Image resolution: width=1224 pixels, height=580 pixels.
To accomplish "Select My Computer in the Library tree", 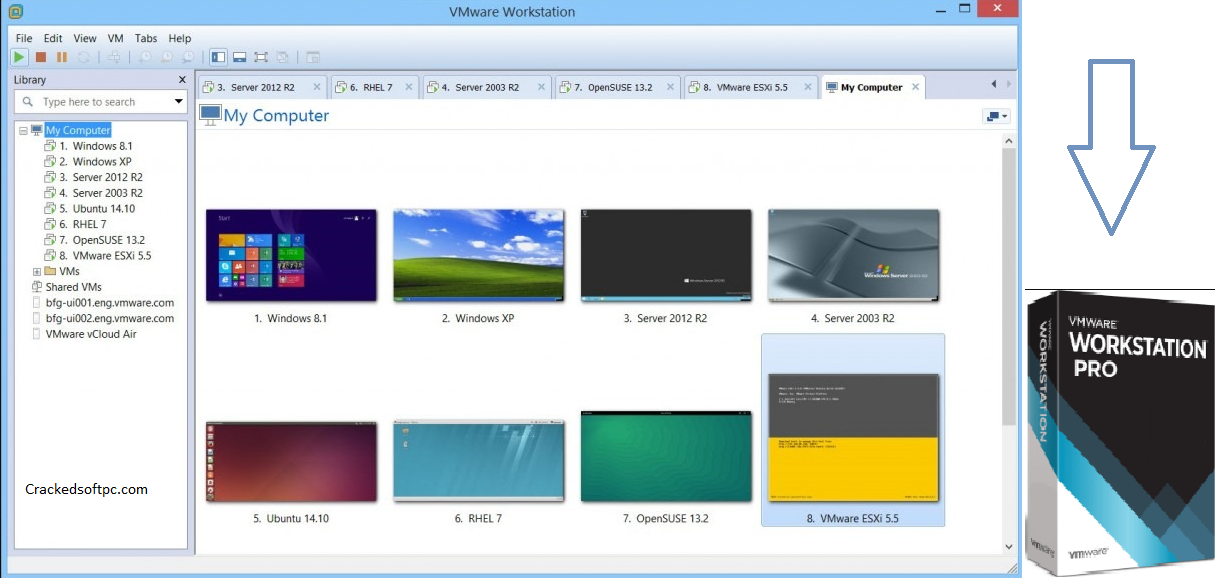I will (78, 130).
